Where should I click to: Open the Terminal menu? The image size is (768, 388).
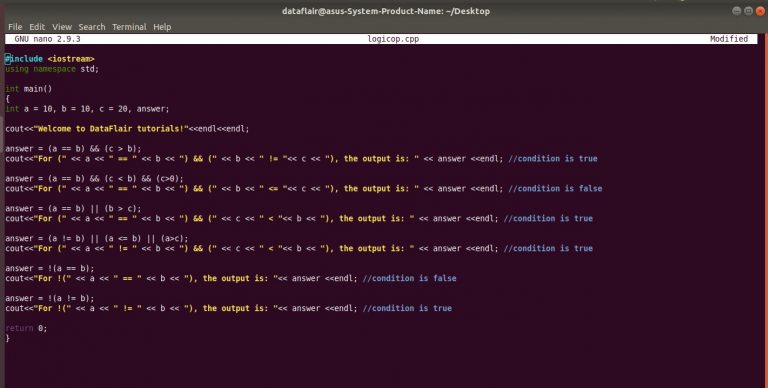(129, 27)
